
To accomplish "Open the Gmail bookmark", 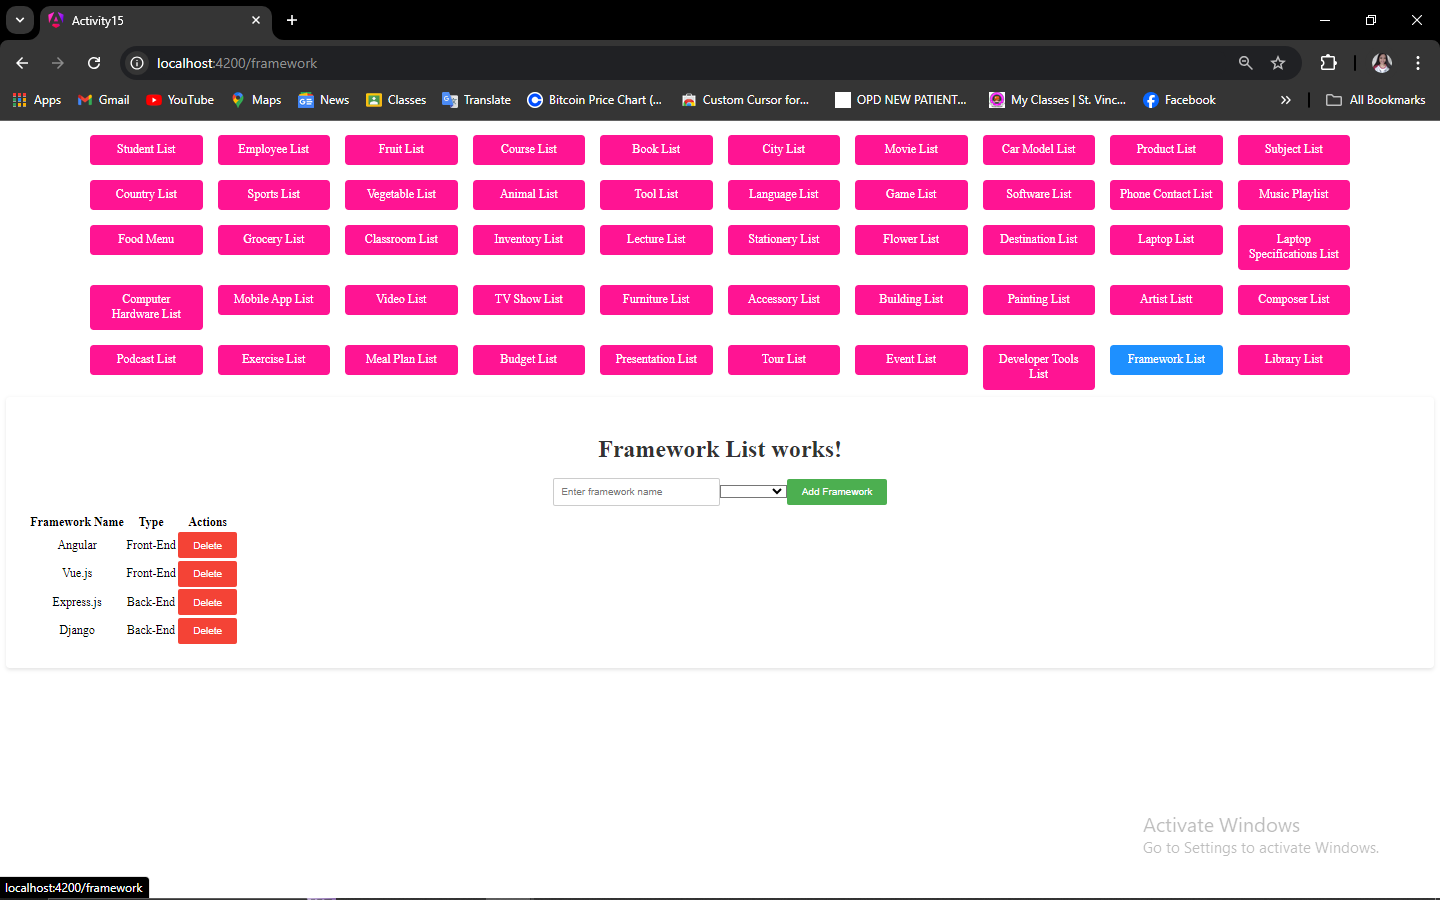I will coord(104,100).
